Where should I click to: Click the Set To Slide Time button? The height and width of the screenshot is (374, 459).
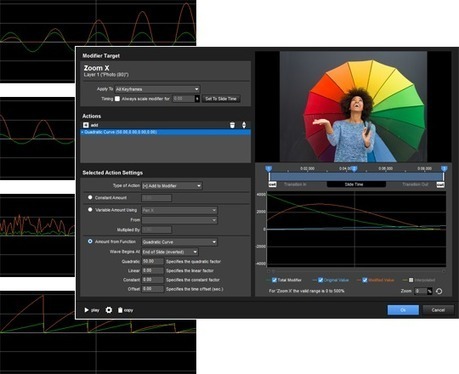tap(221, 99)
